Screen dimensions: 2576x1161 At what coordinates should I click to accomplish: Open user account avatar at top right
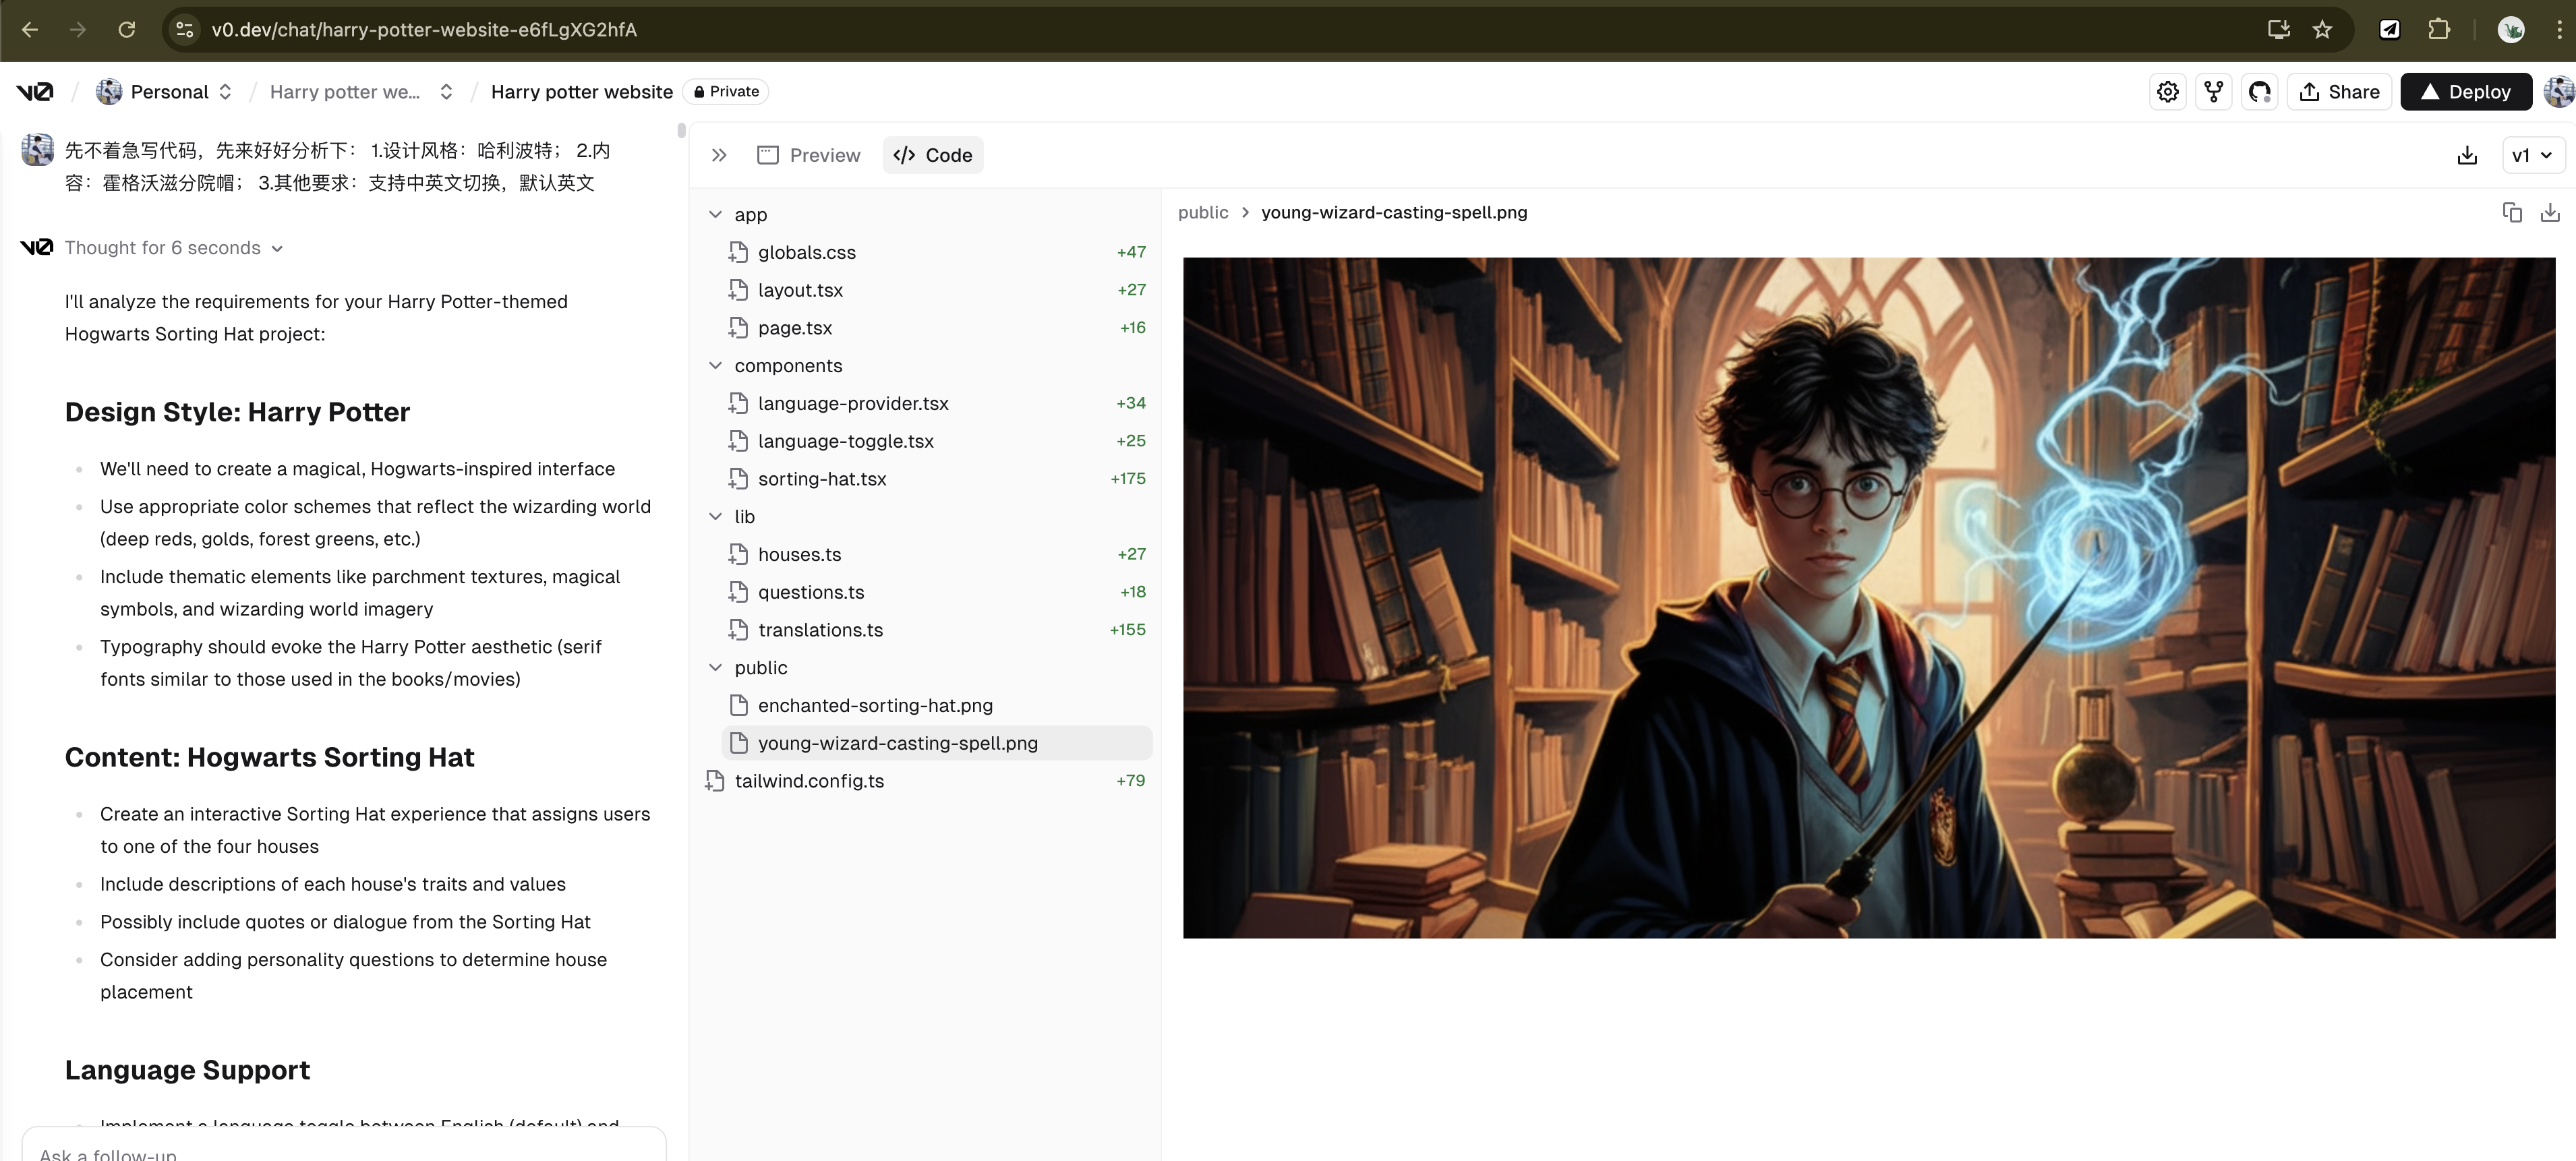pos(2560,92)
